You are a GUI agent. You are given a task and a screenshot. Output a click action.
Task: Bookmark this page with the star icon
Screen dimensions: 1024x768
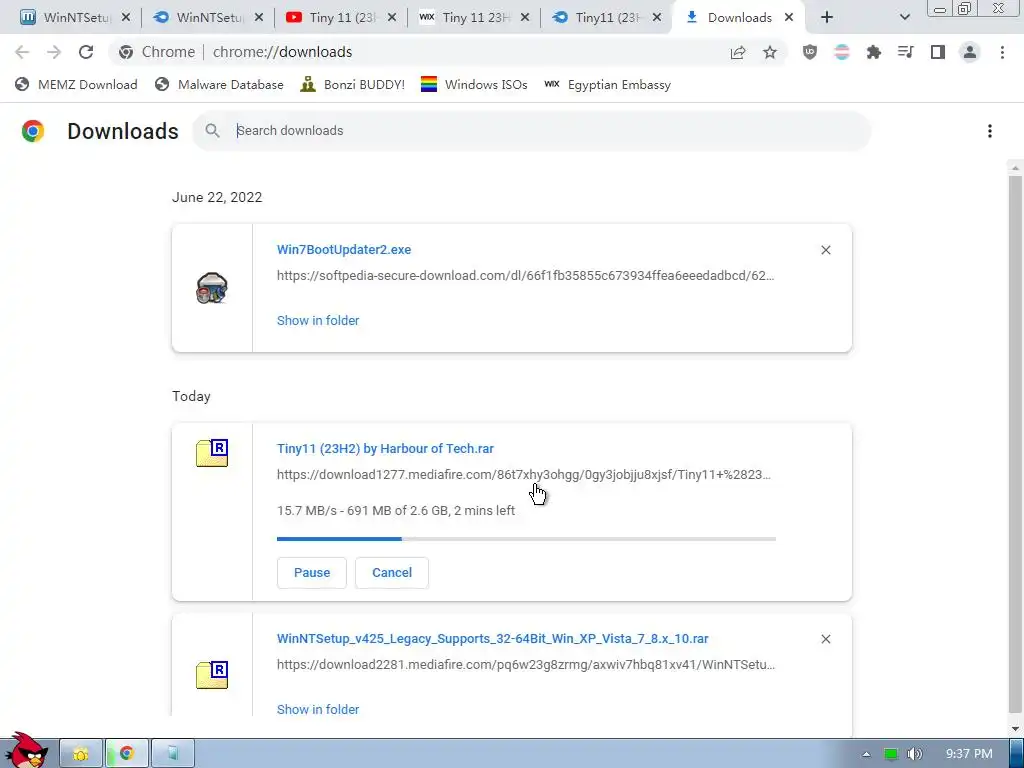click(770, 52)
